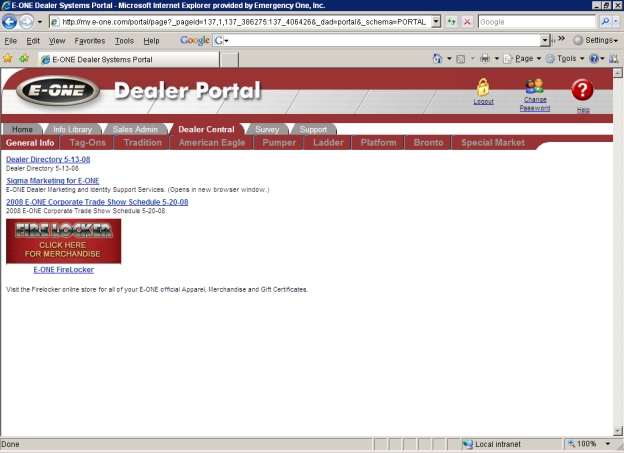624x453 pixels.
Task: Click the E-ONE oval logo
Action: coord(58,90)
